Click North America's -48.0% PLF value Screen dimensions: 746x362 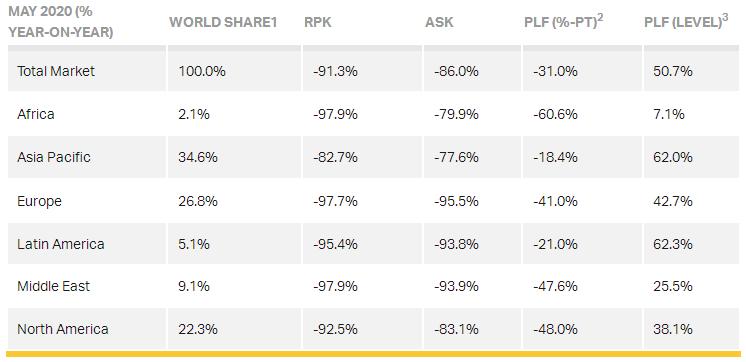pos(555,329)
